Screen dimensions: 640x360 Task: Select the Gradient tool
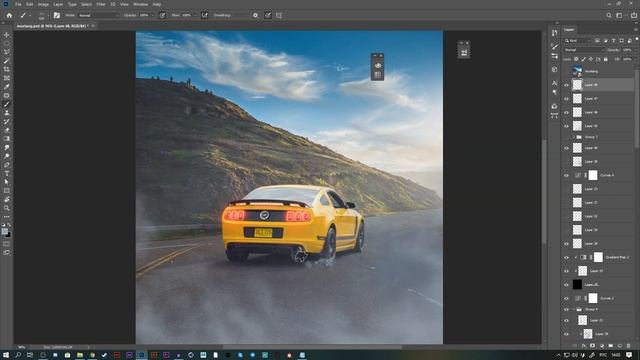pos(7,138)
